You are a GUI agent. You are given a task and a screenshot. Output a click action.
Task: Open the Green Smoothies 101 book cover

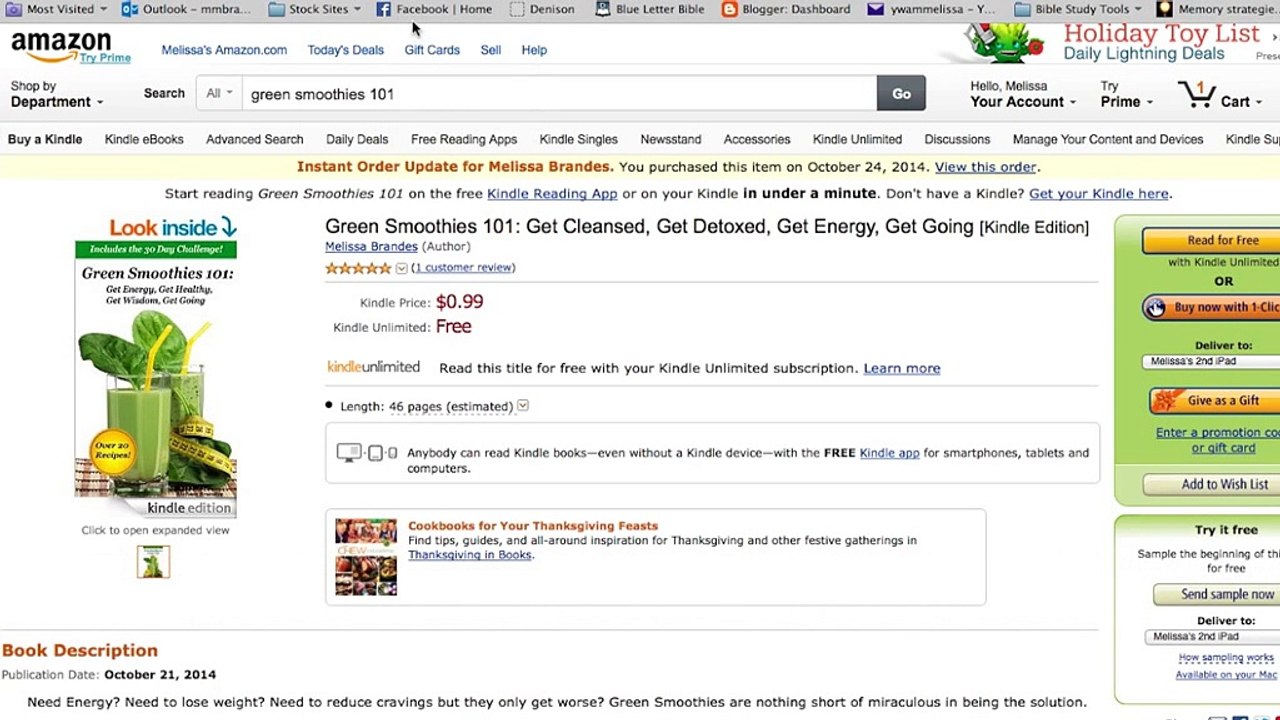tap(156, 378)
